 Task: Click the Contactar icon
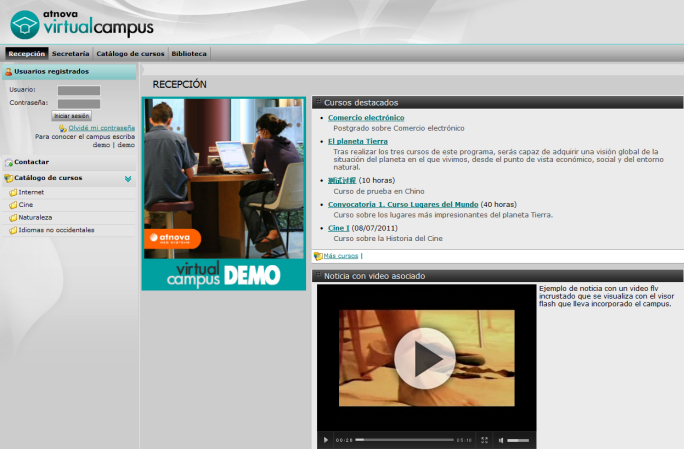pos(9,162)
